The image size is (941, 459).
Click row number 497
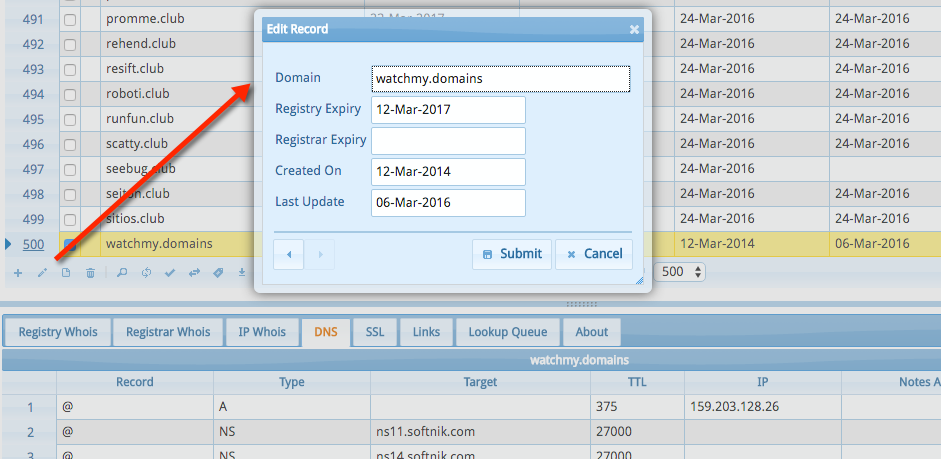pyautogui.click(x=33, y=169)
